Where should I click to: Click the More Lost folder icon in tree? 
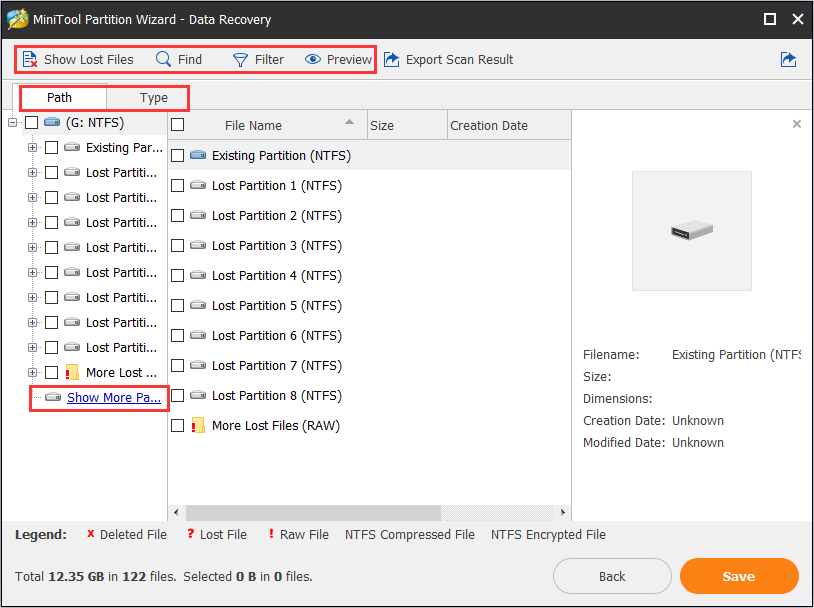(72, 372)
